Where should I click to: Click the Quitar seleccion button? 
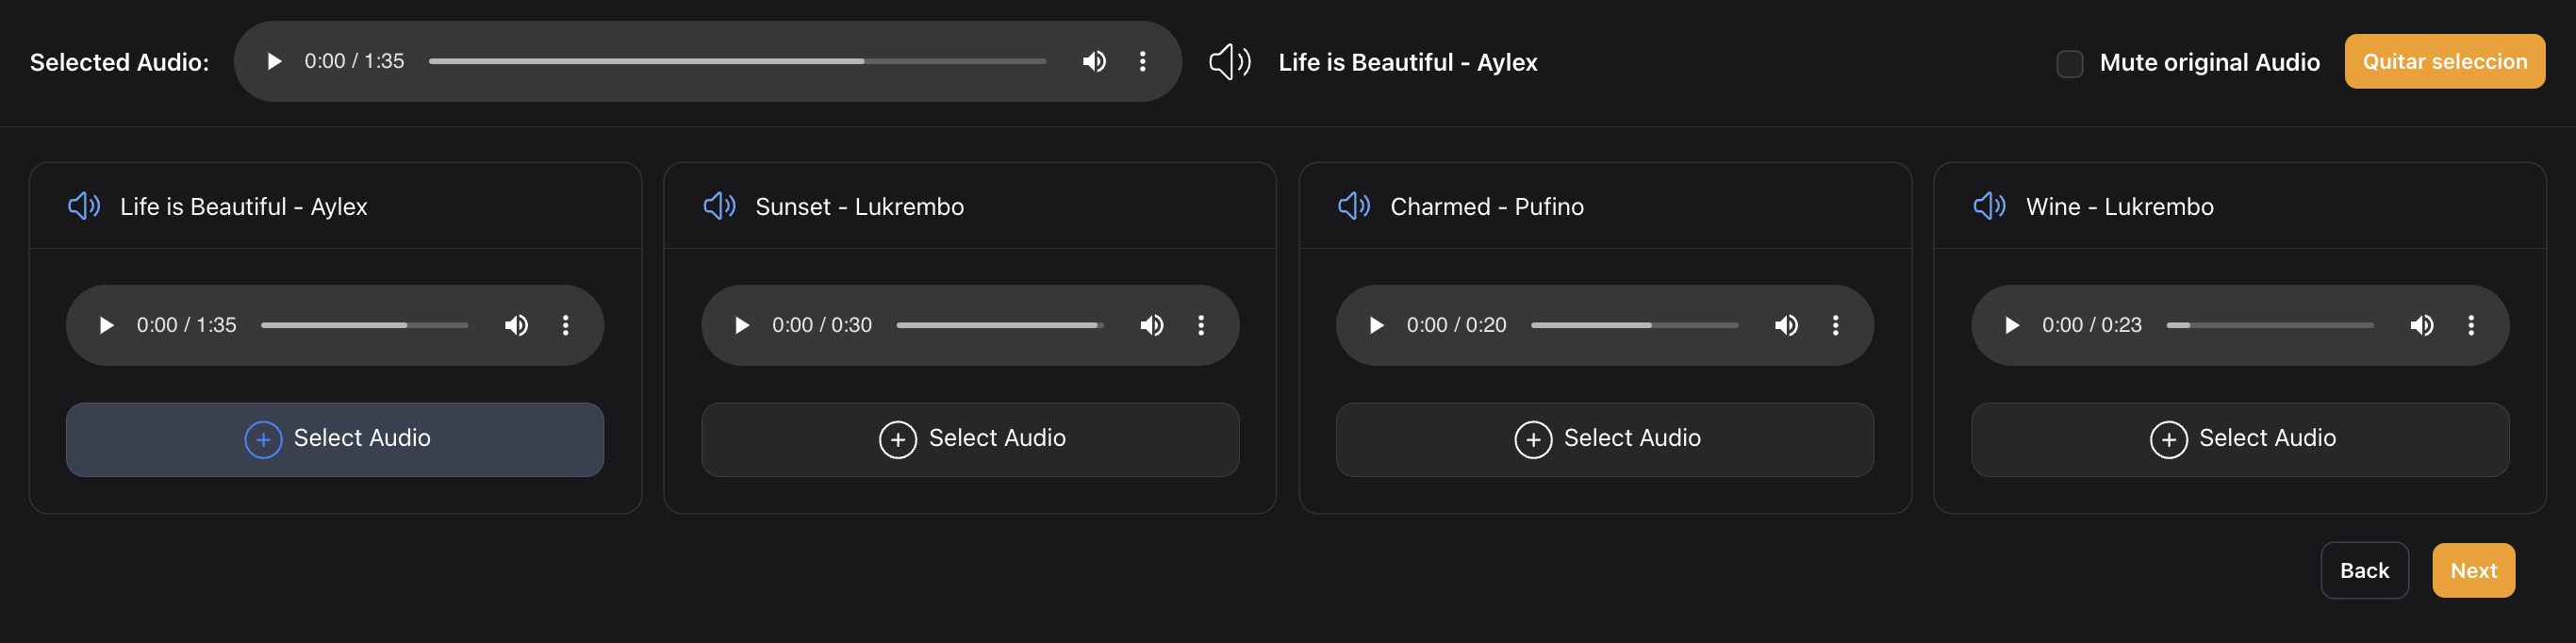coord(2443,62)
